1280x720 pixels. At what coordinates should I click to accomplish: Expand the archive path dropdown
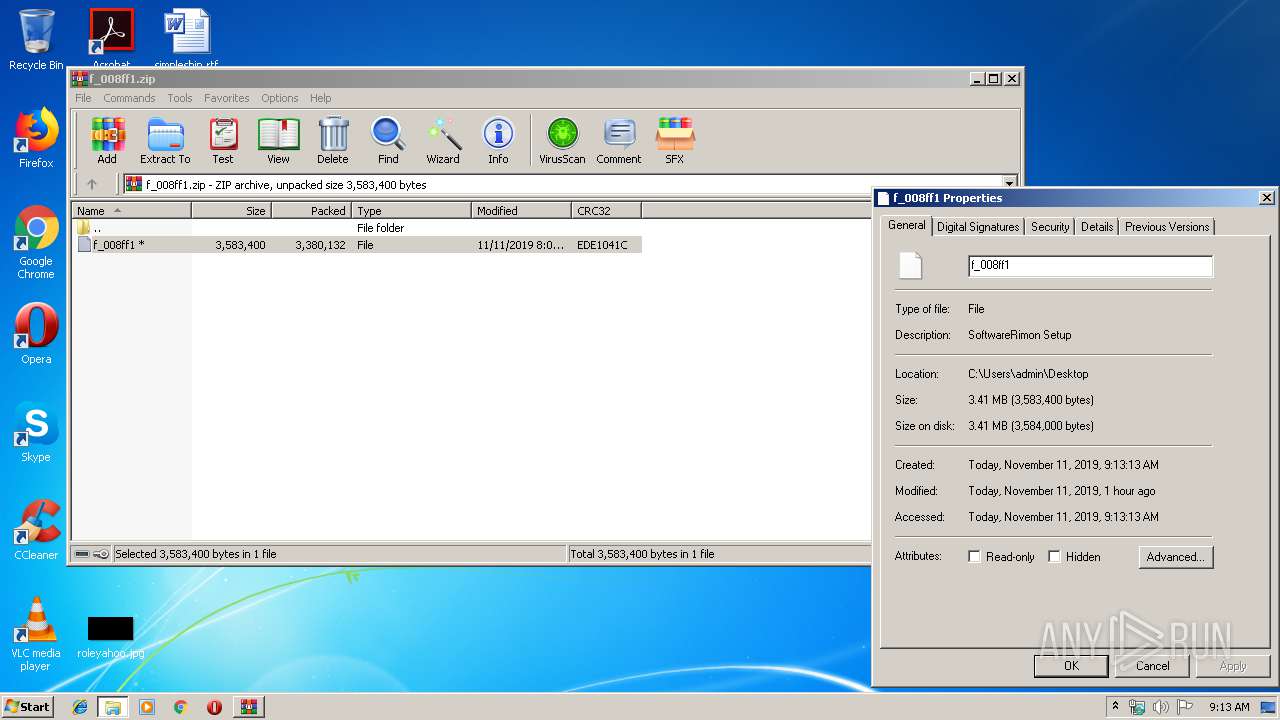click(1009, 184)
